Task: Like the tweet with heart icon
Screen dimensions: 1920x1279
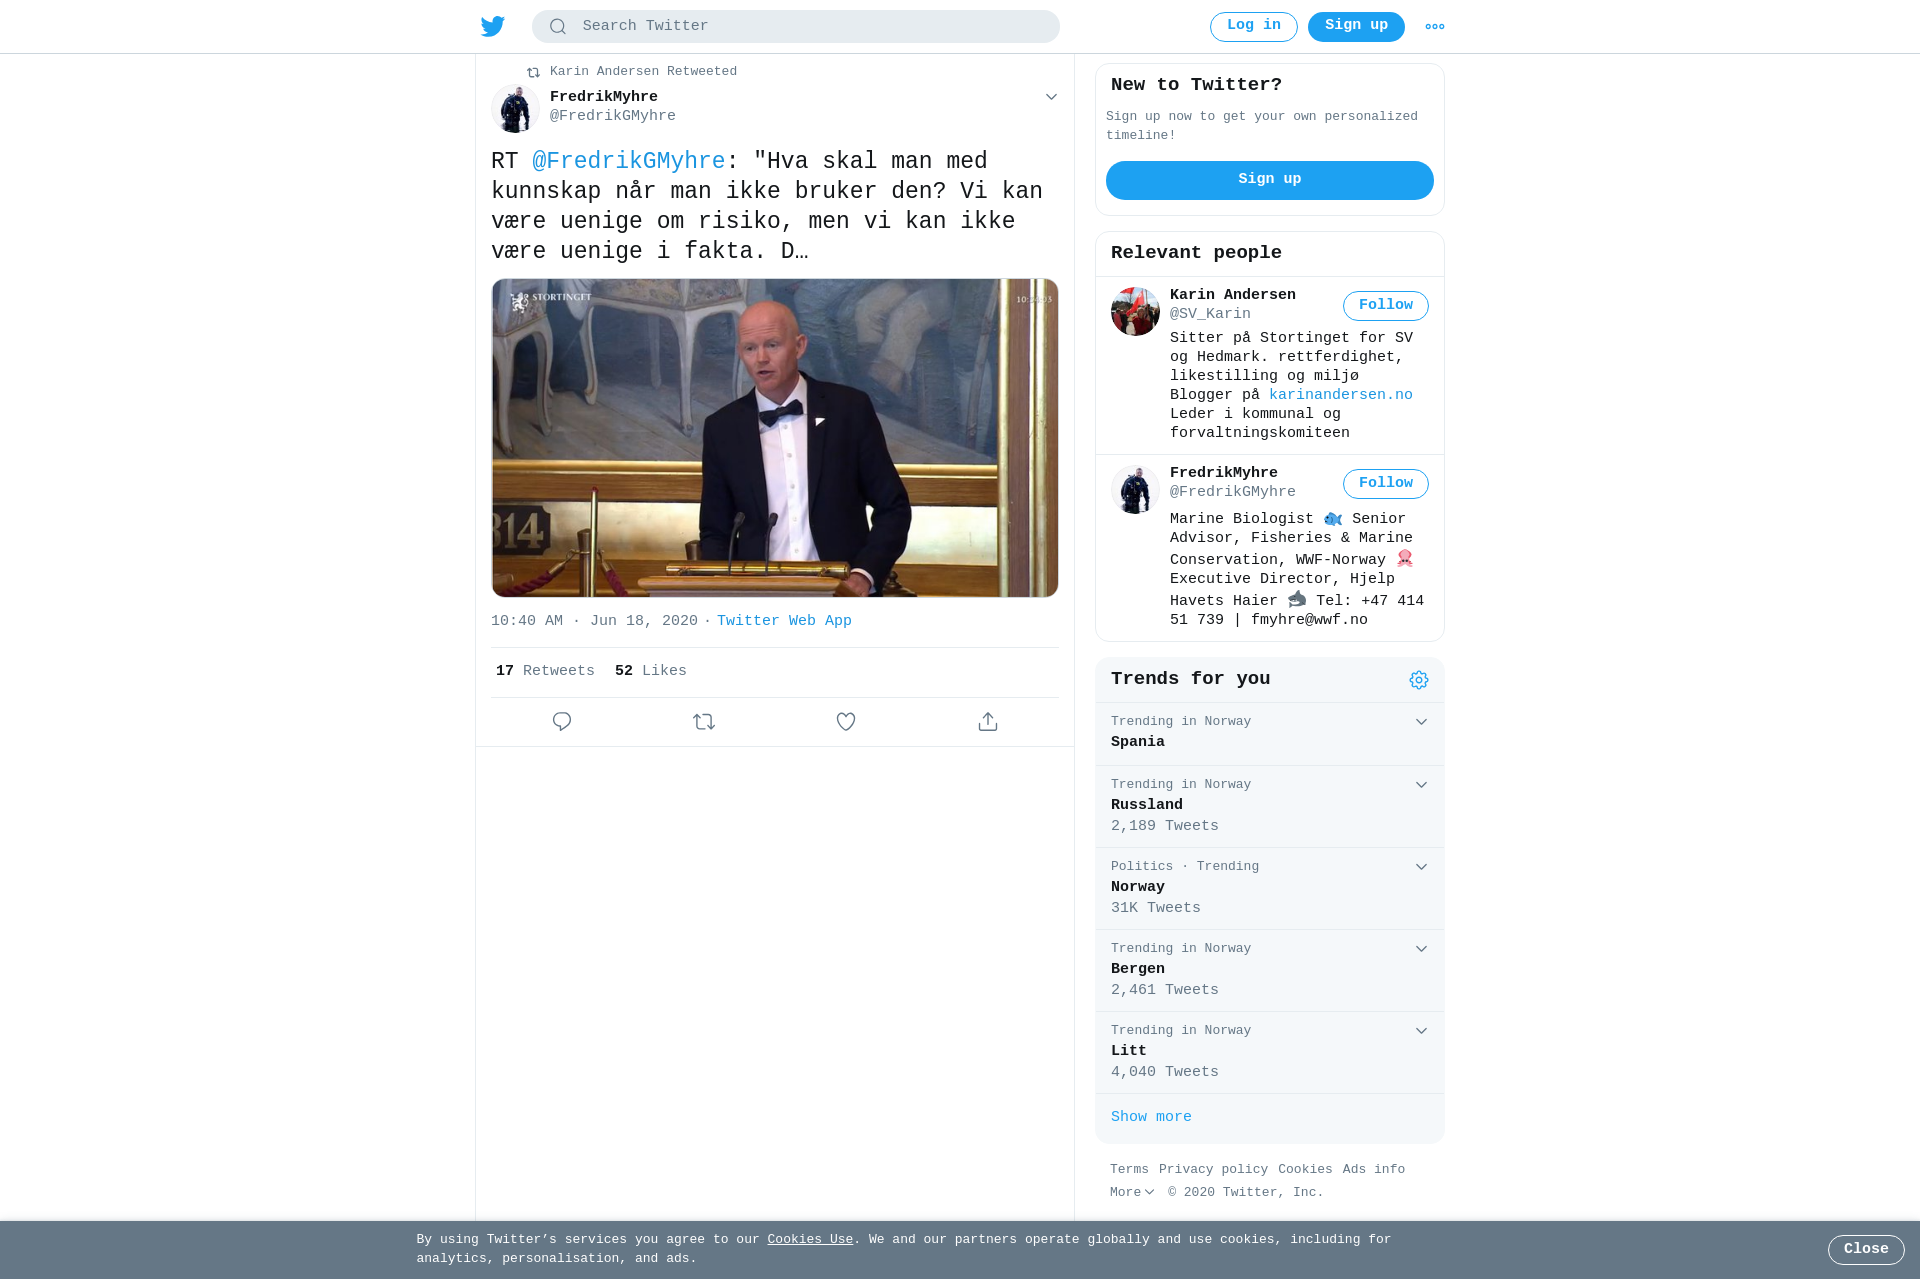Action: 846,722
